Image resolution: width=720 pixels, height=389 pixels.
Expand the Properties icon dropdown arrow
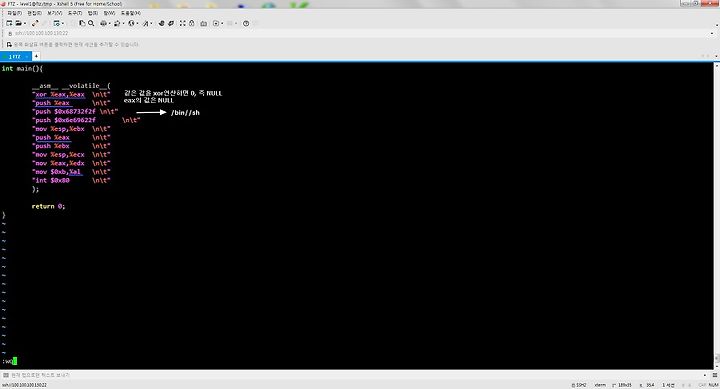[62, 23]
